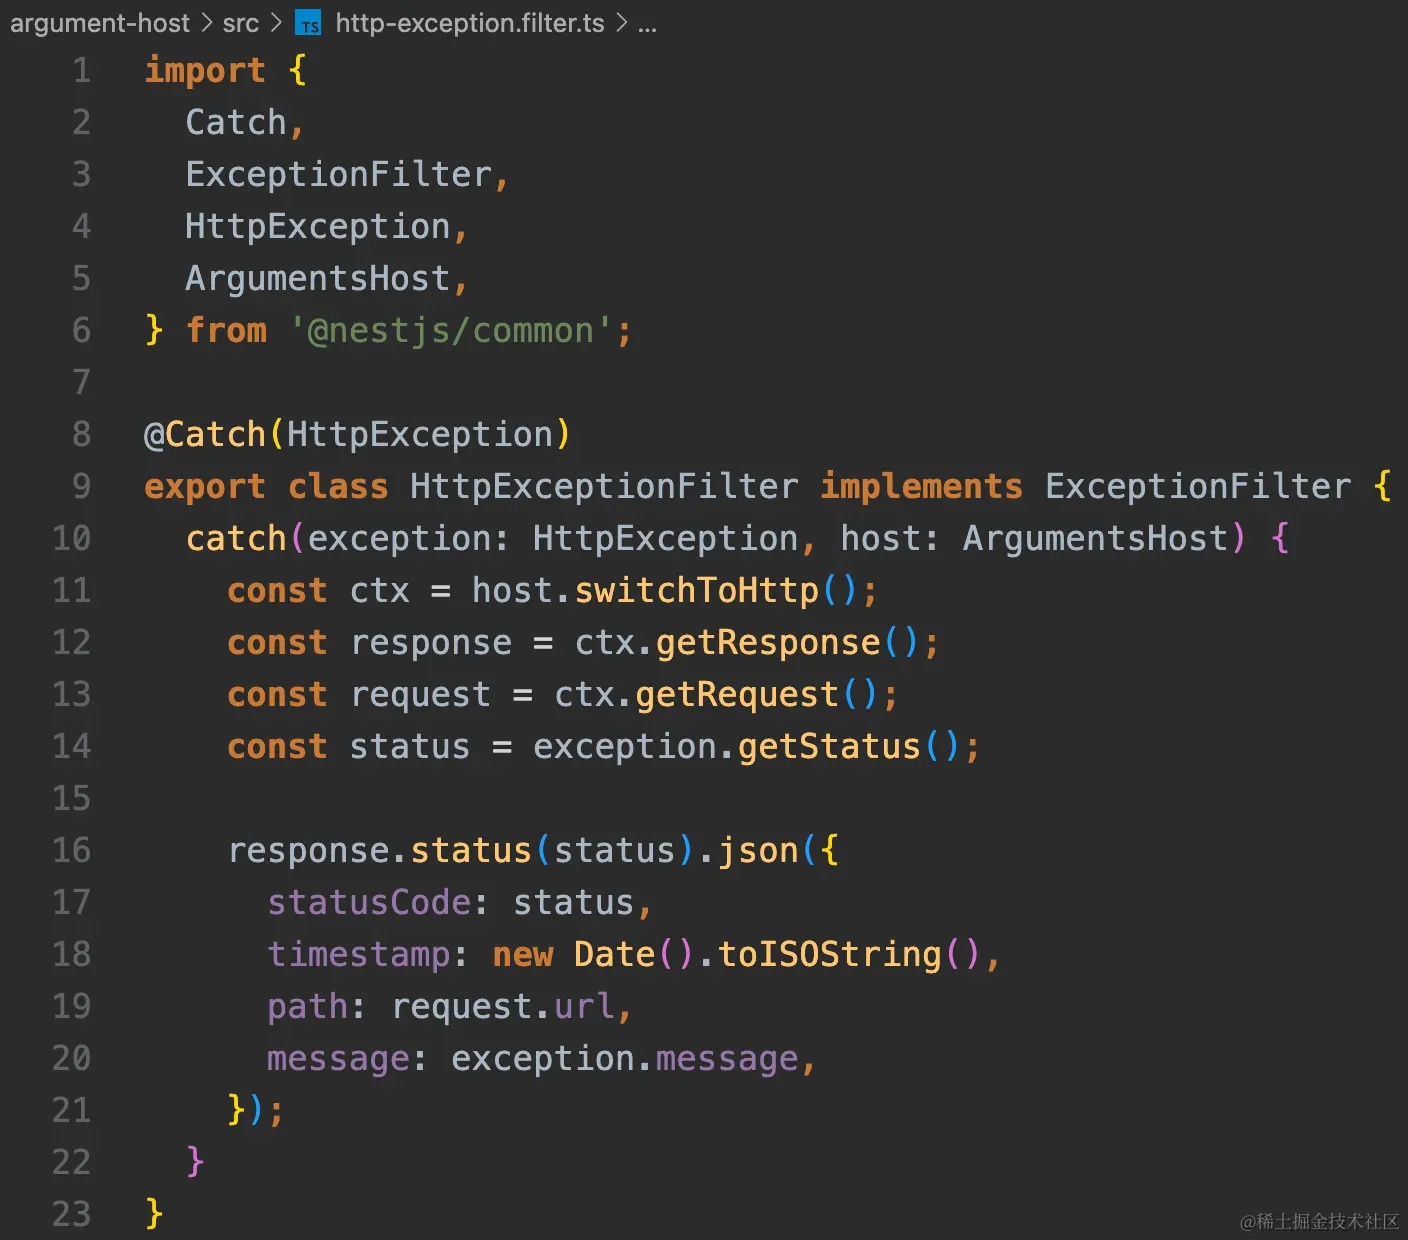Click line number 23 in gutter
The height and width of the screenshot is (1240, 1408).
72,1215
